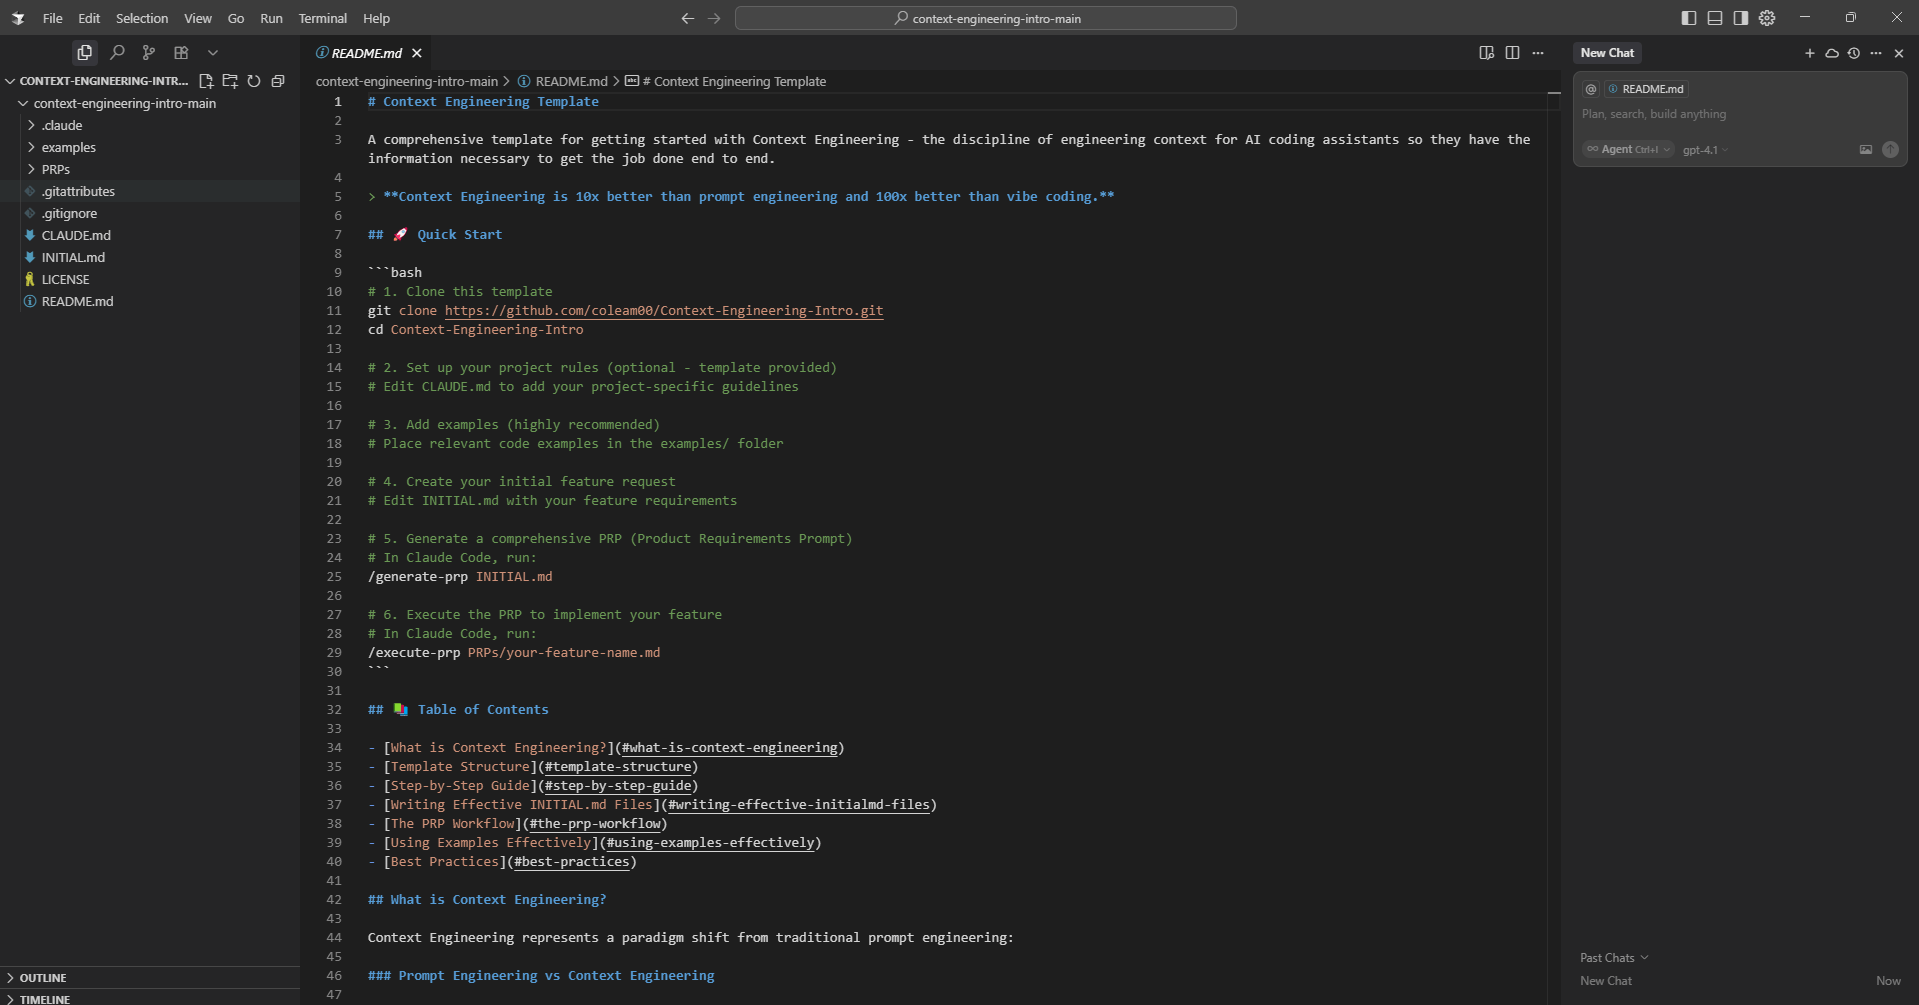The image size is (1919, 1005).
Task: Open CLAUDE.md in the explorer
Action: pos(150,235)
